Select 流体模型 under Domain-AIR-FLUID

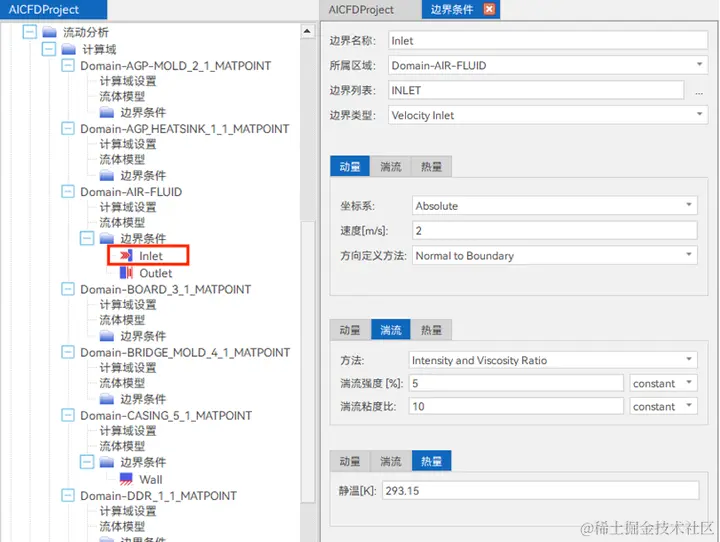pos(122,222)
